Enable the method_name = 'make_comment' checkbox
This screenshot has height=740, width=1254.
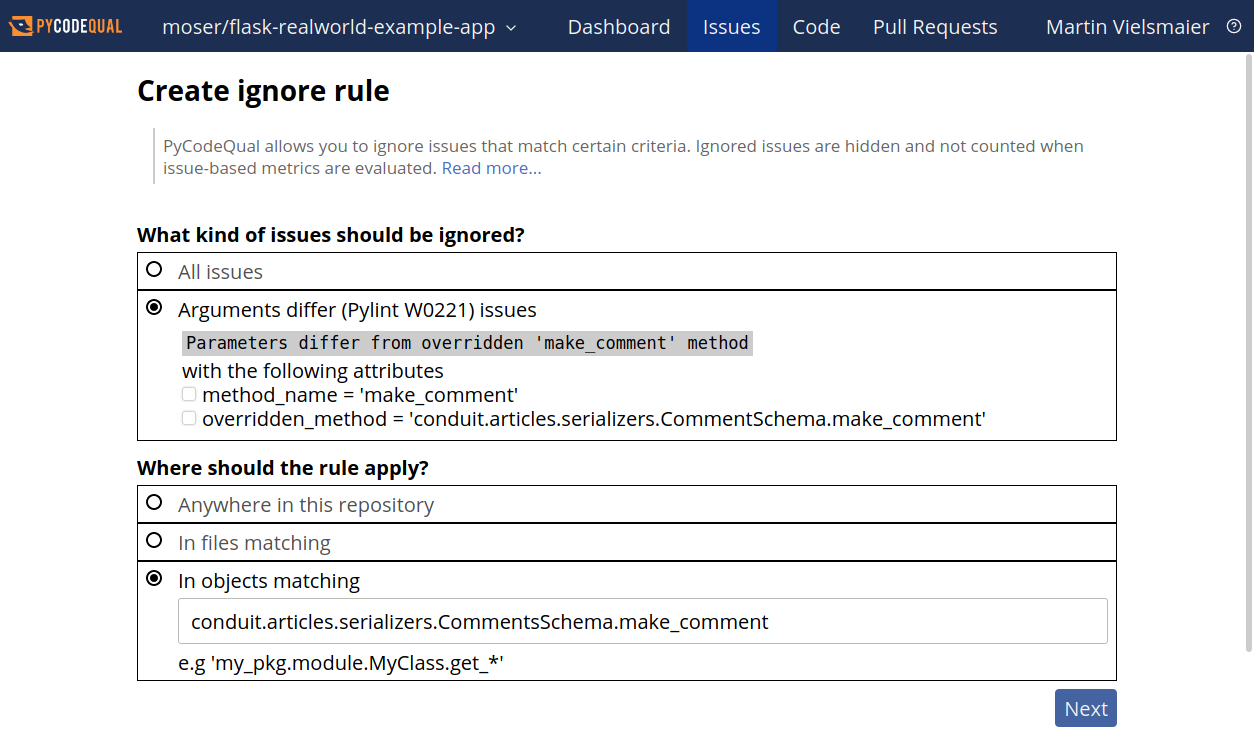pos(189,394)
